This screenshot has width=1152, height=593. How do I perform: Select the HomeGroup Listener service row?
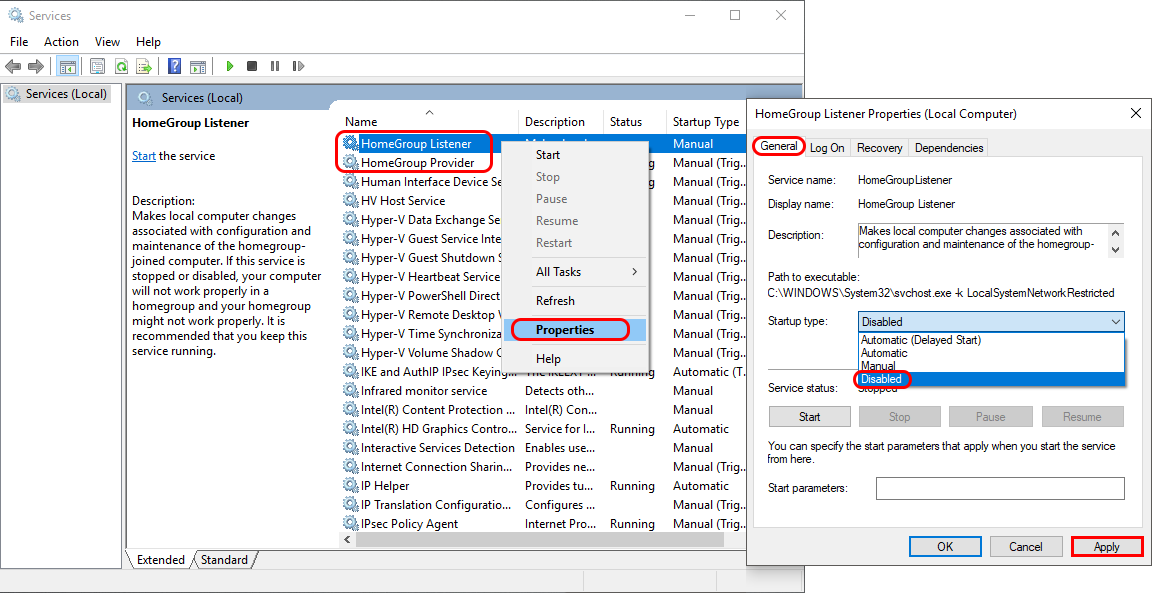coord(544,144)
